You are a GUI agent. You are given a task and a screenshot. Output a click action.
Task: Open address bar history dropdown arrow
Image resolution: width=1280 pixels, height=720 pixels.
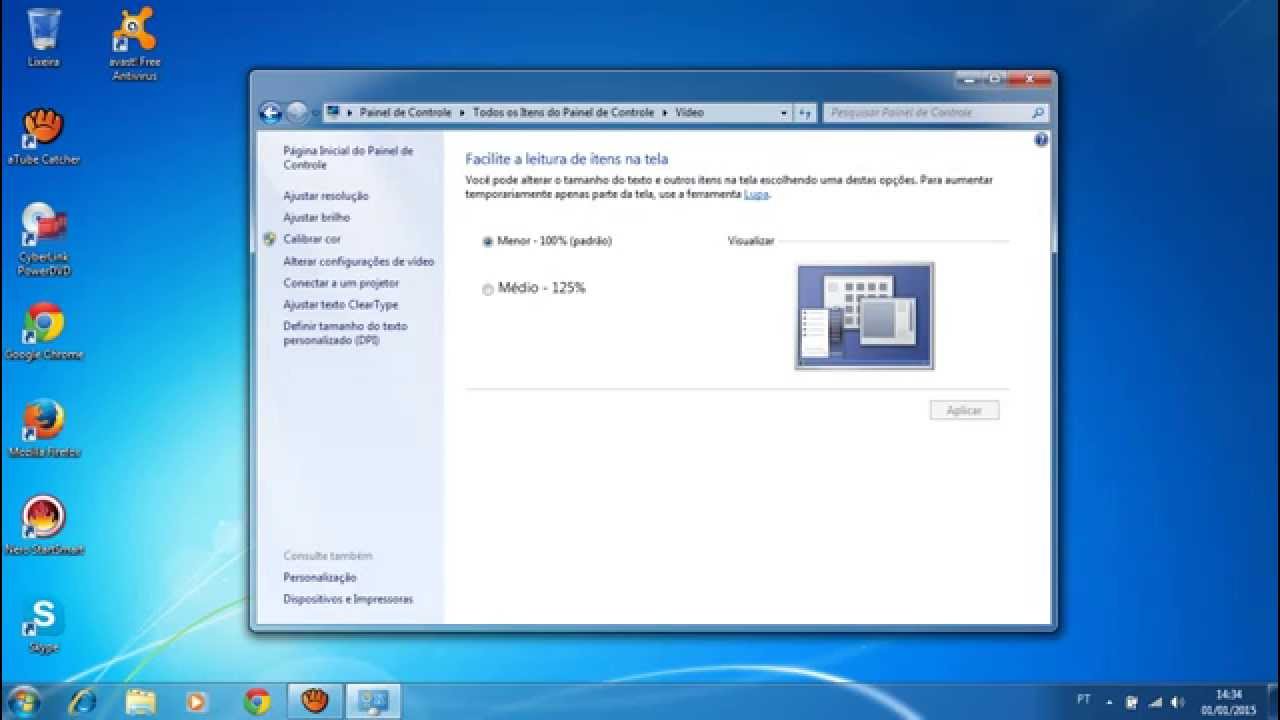click(784, 113)
